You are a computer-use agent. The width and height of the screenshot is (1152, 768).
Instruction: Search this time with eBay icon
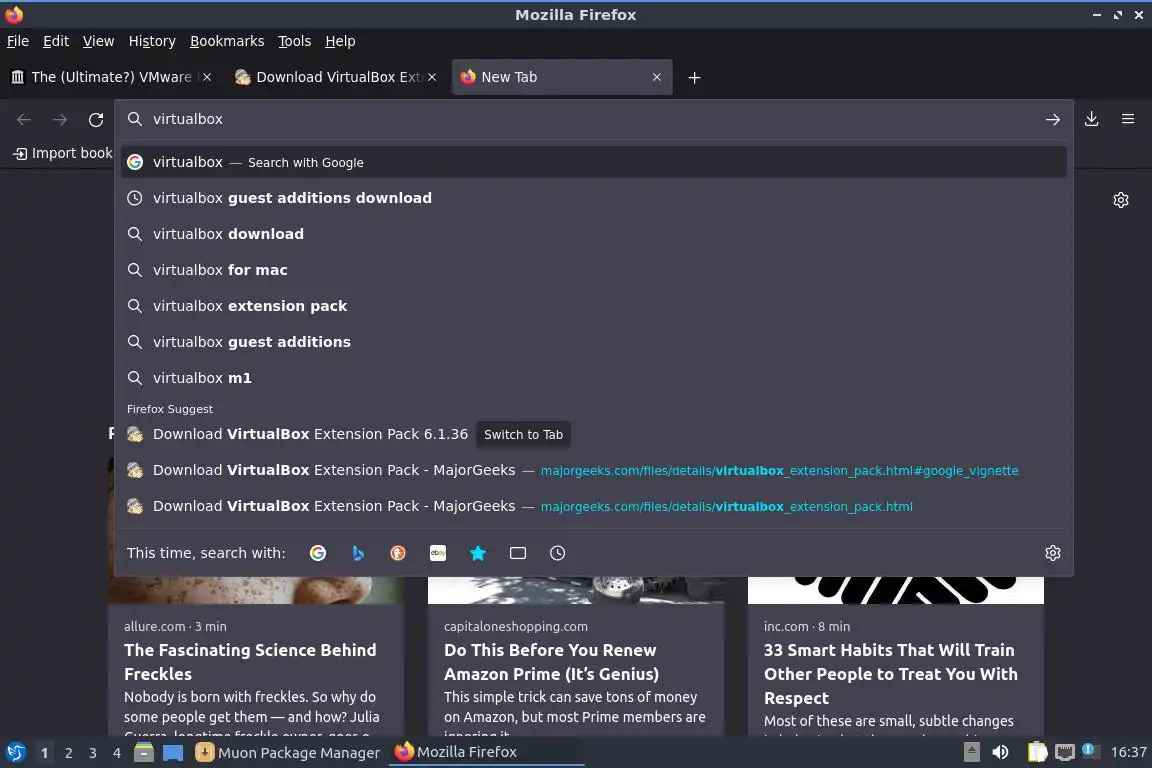438,553
